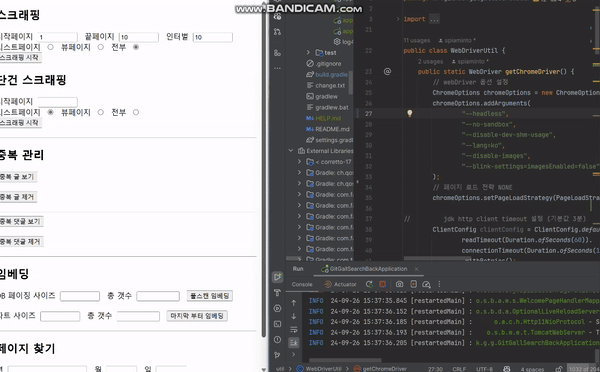Toggle scroll to end in console
Image resolution: width=600 pixels, height=372 pixels.
pos(293,343)
